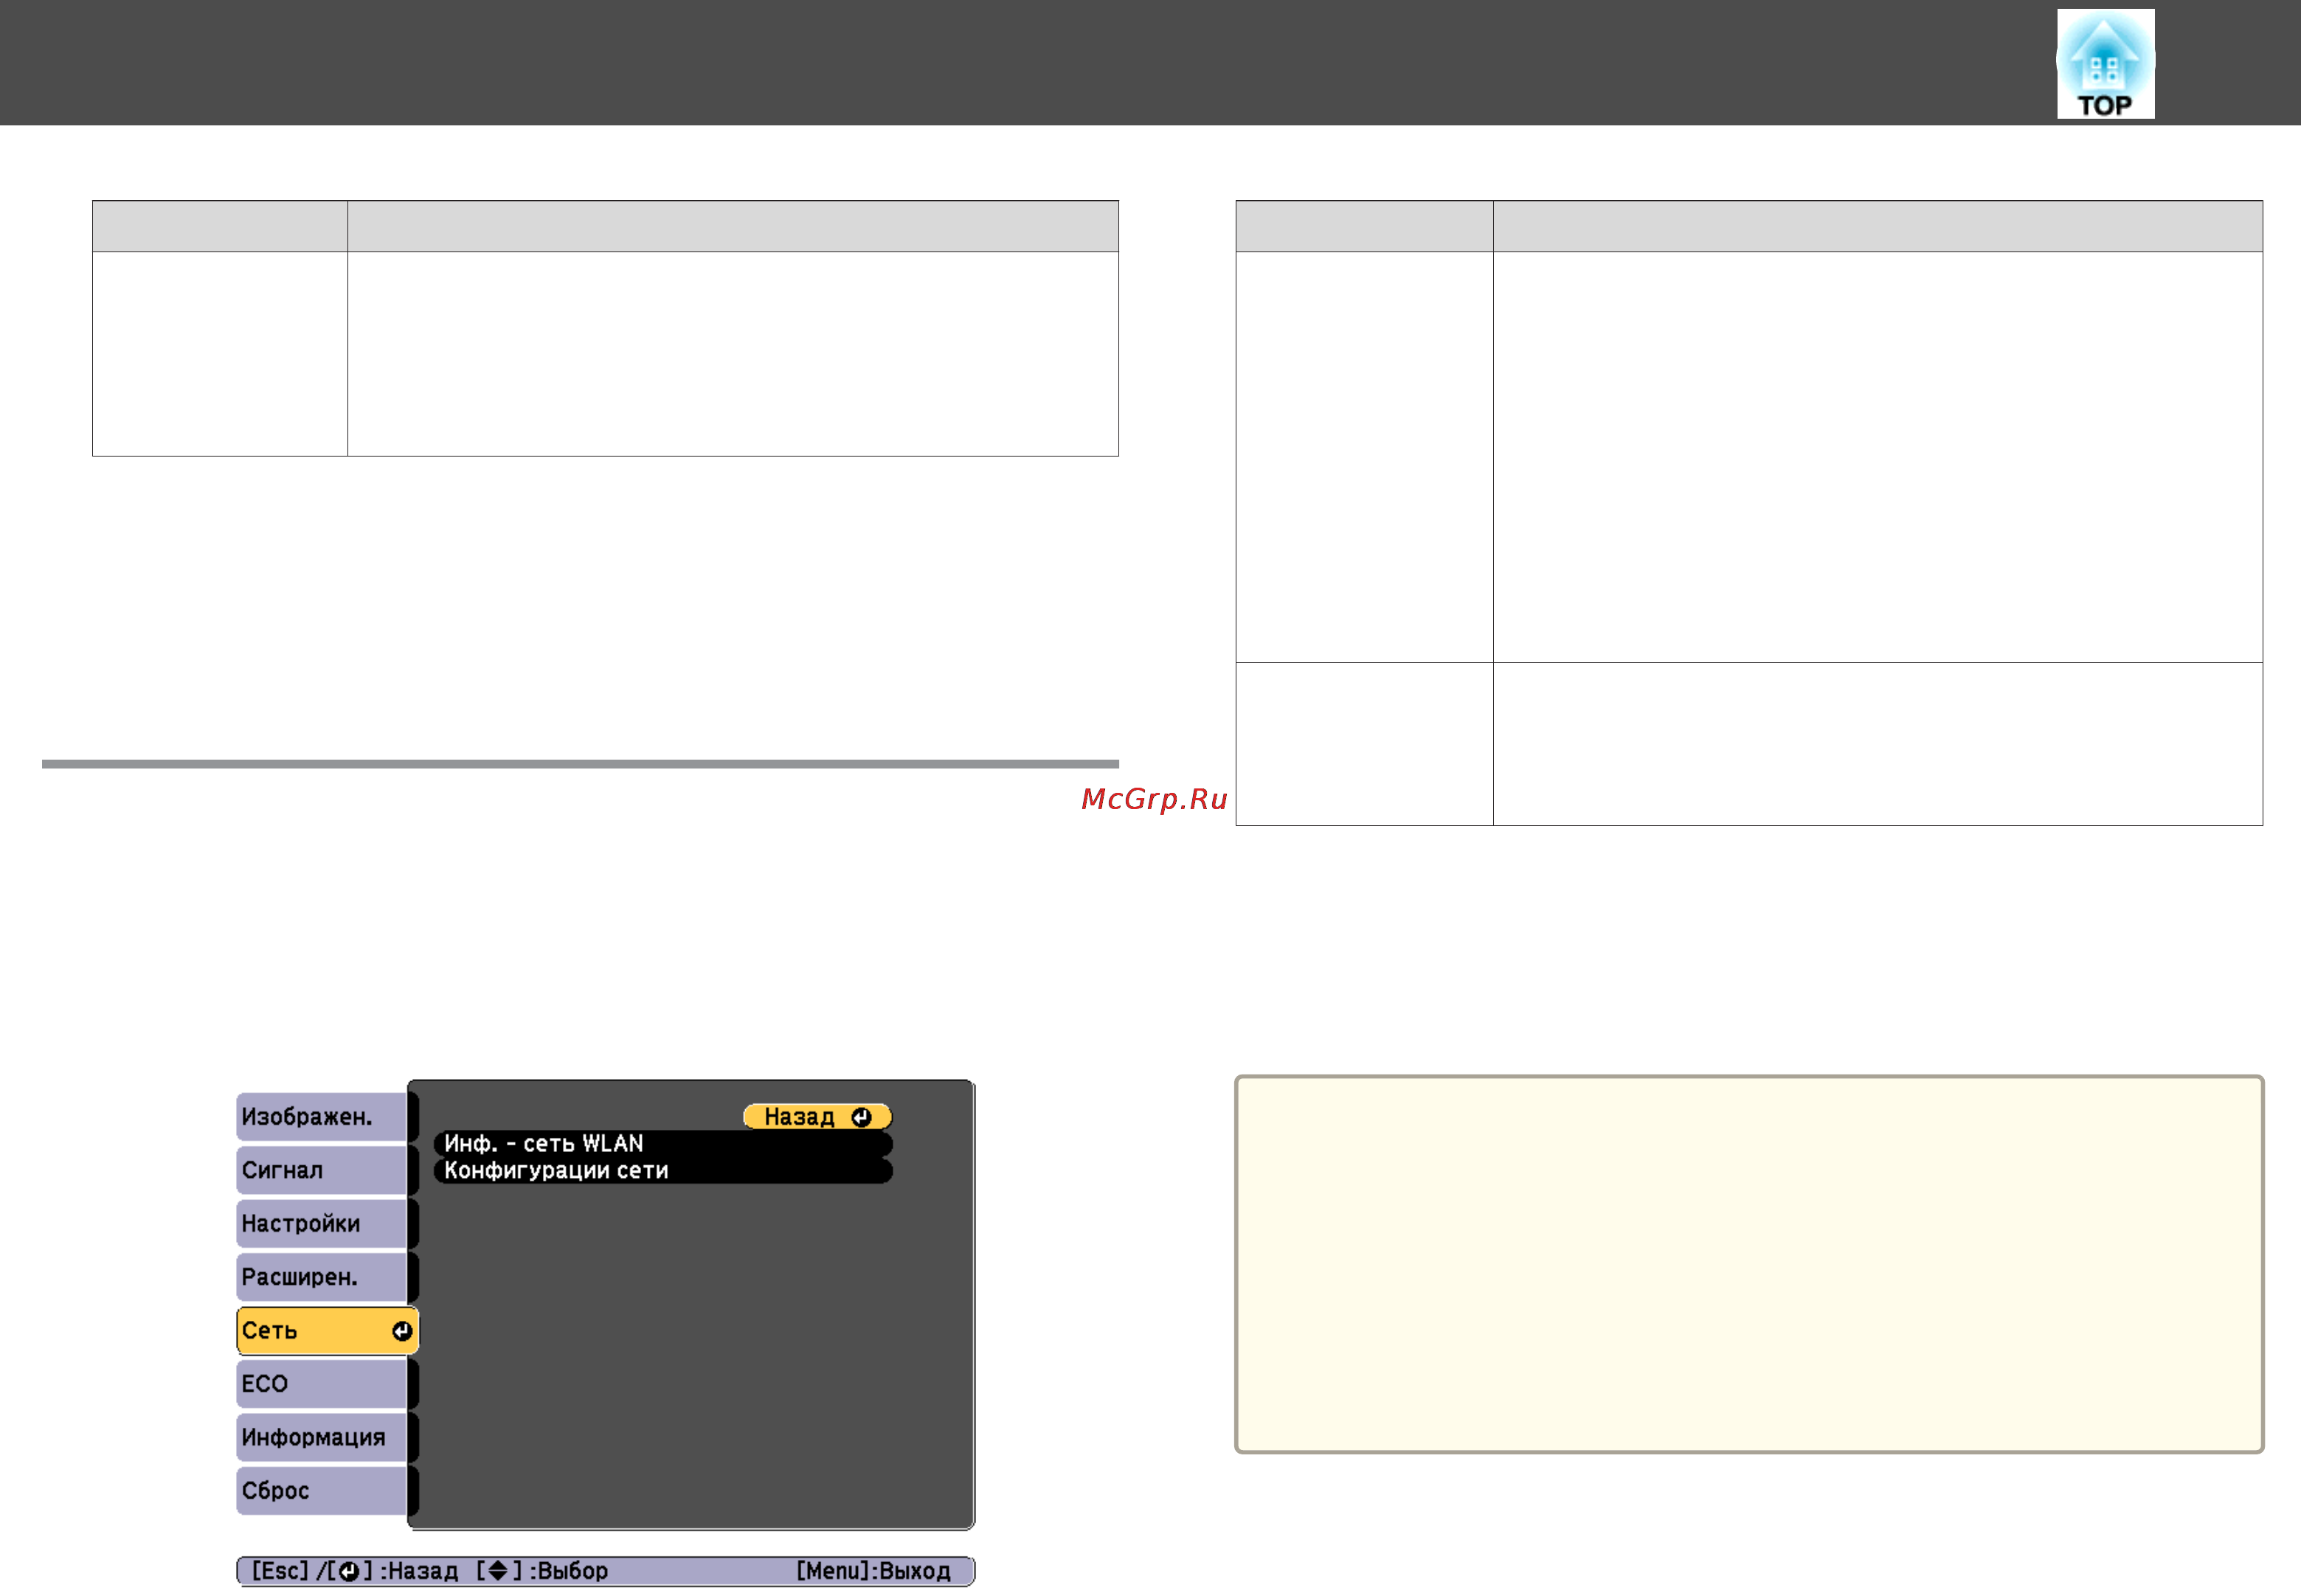Click [Menu]:Выход hint in bottom bar
This screenshot has width=2301, height=1596.
click(873, 1571)
